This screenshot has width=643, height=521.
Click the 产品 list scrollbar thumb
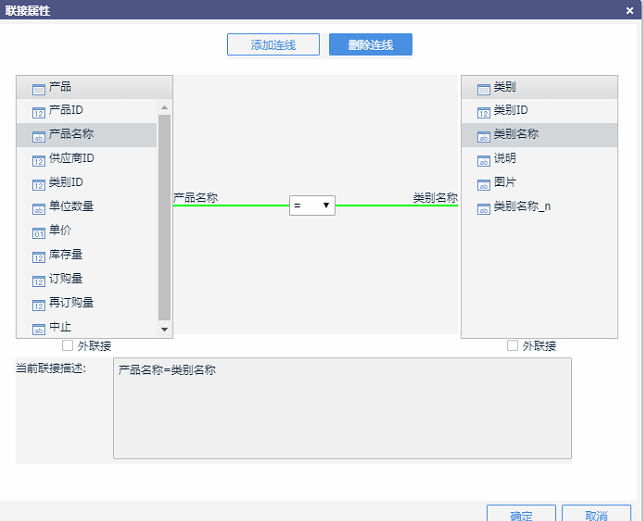[x=164, y=217]
